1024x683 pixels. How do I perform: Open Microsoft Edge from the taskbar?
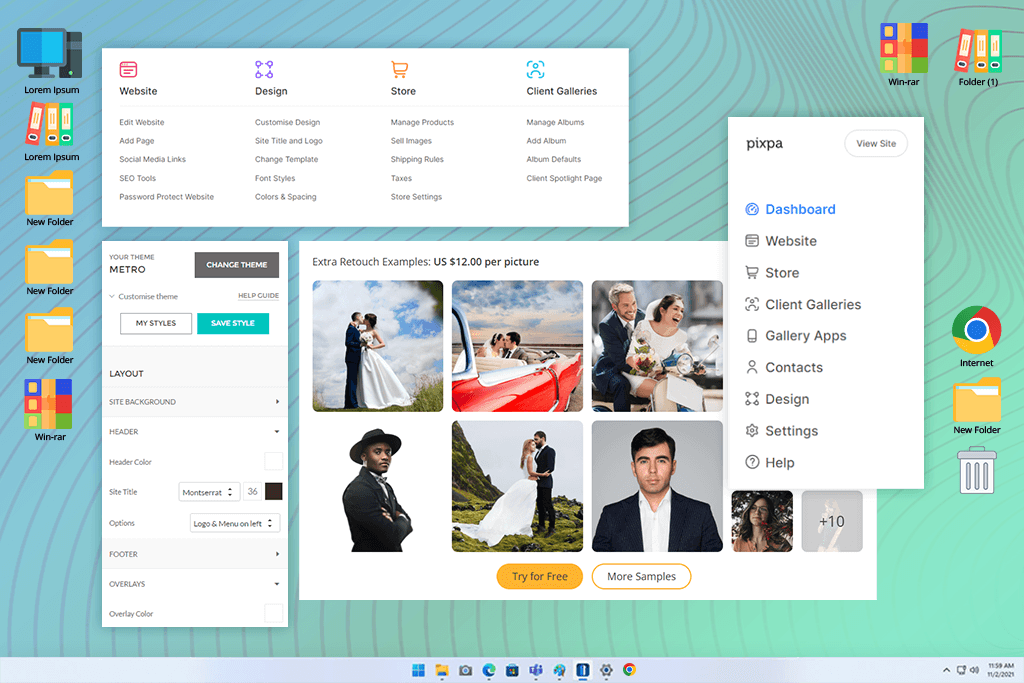(489, 670)
